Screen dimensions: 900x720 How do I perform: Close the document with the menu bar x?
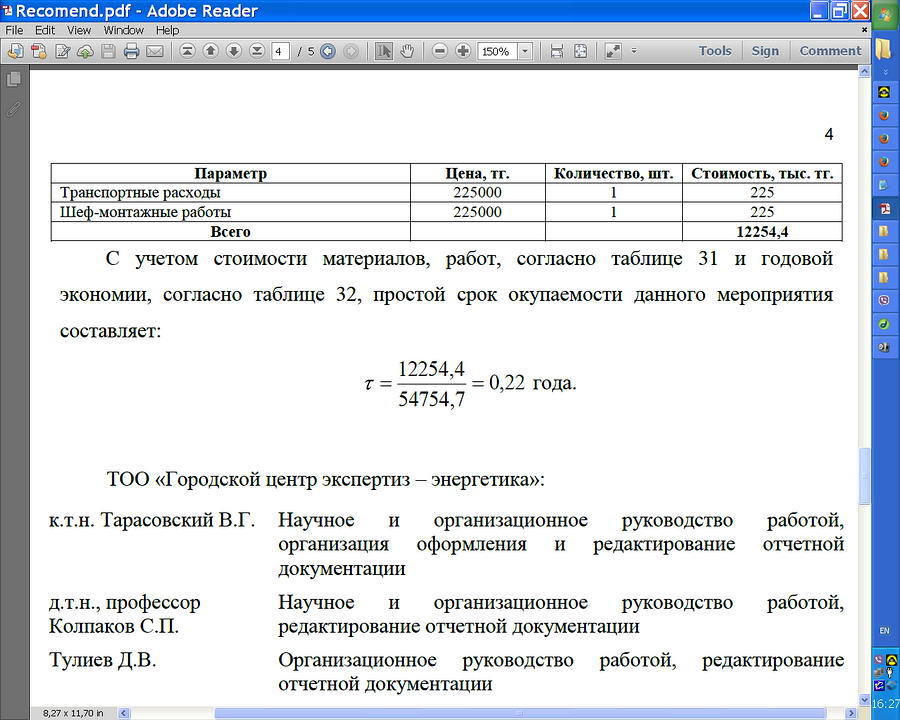pos(864,29)
